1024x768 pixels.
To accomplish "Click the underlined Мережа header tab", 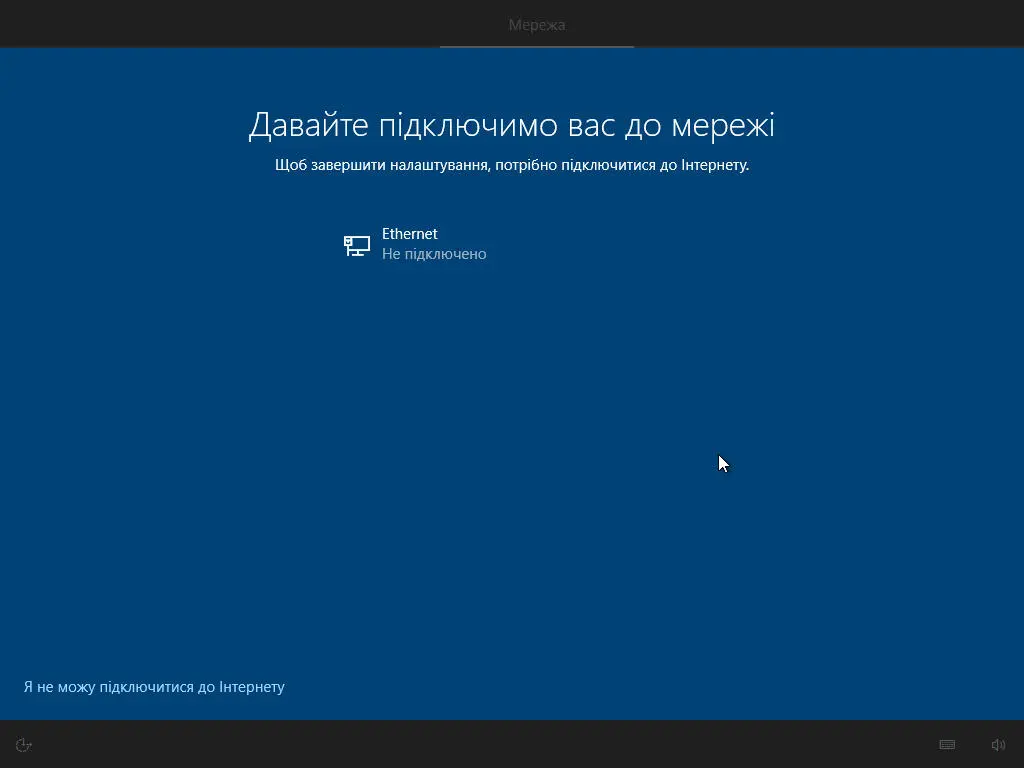I will point(537,25).
